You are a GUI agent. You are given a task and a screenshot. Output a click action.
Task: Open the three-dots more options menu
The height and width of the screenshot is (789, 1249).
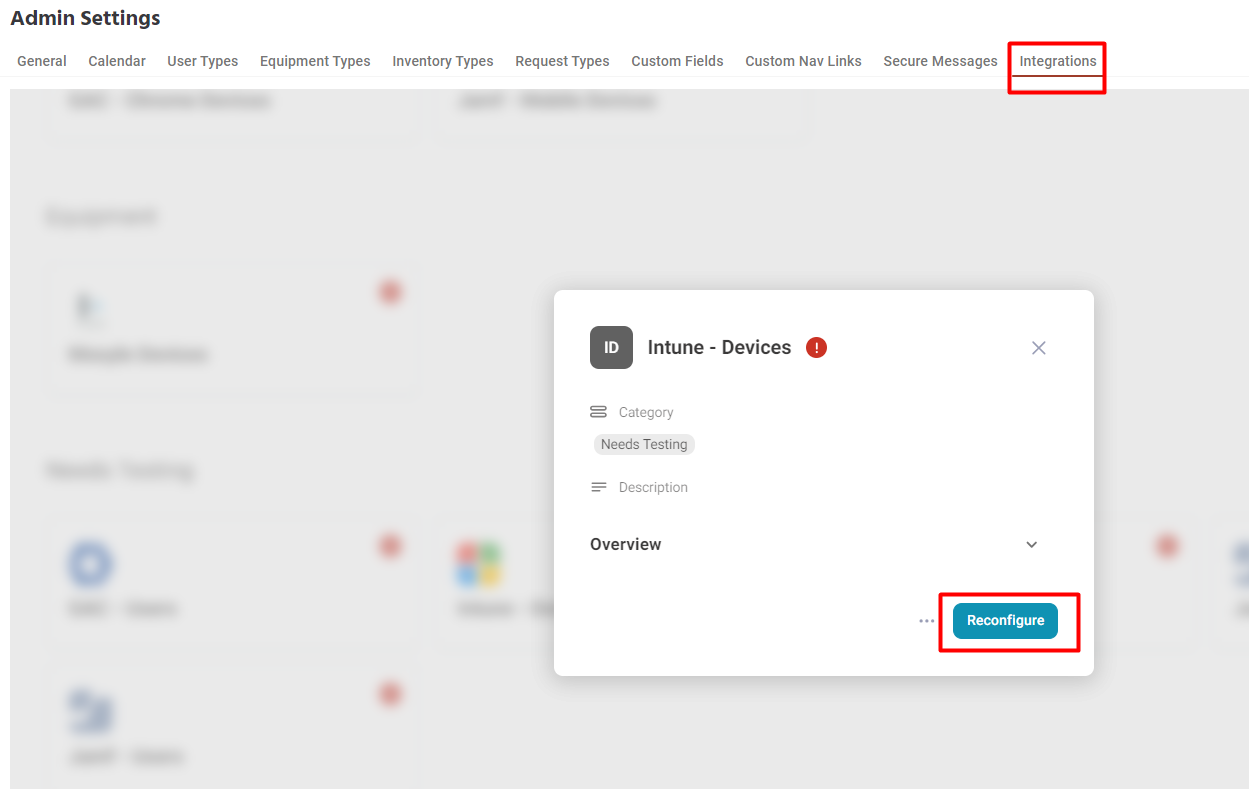pos(927,621)
